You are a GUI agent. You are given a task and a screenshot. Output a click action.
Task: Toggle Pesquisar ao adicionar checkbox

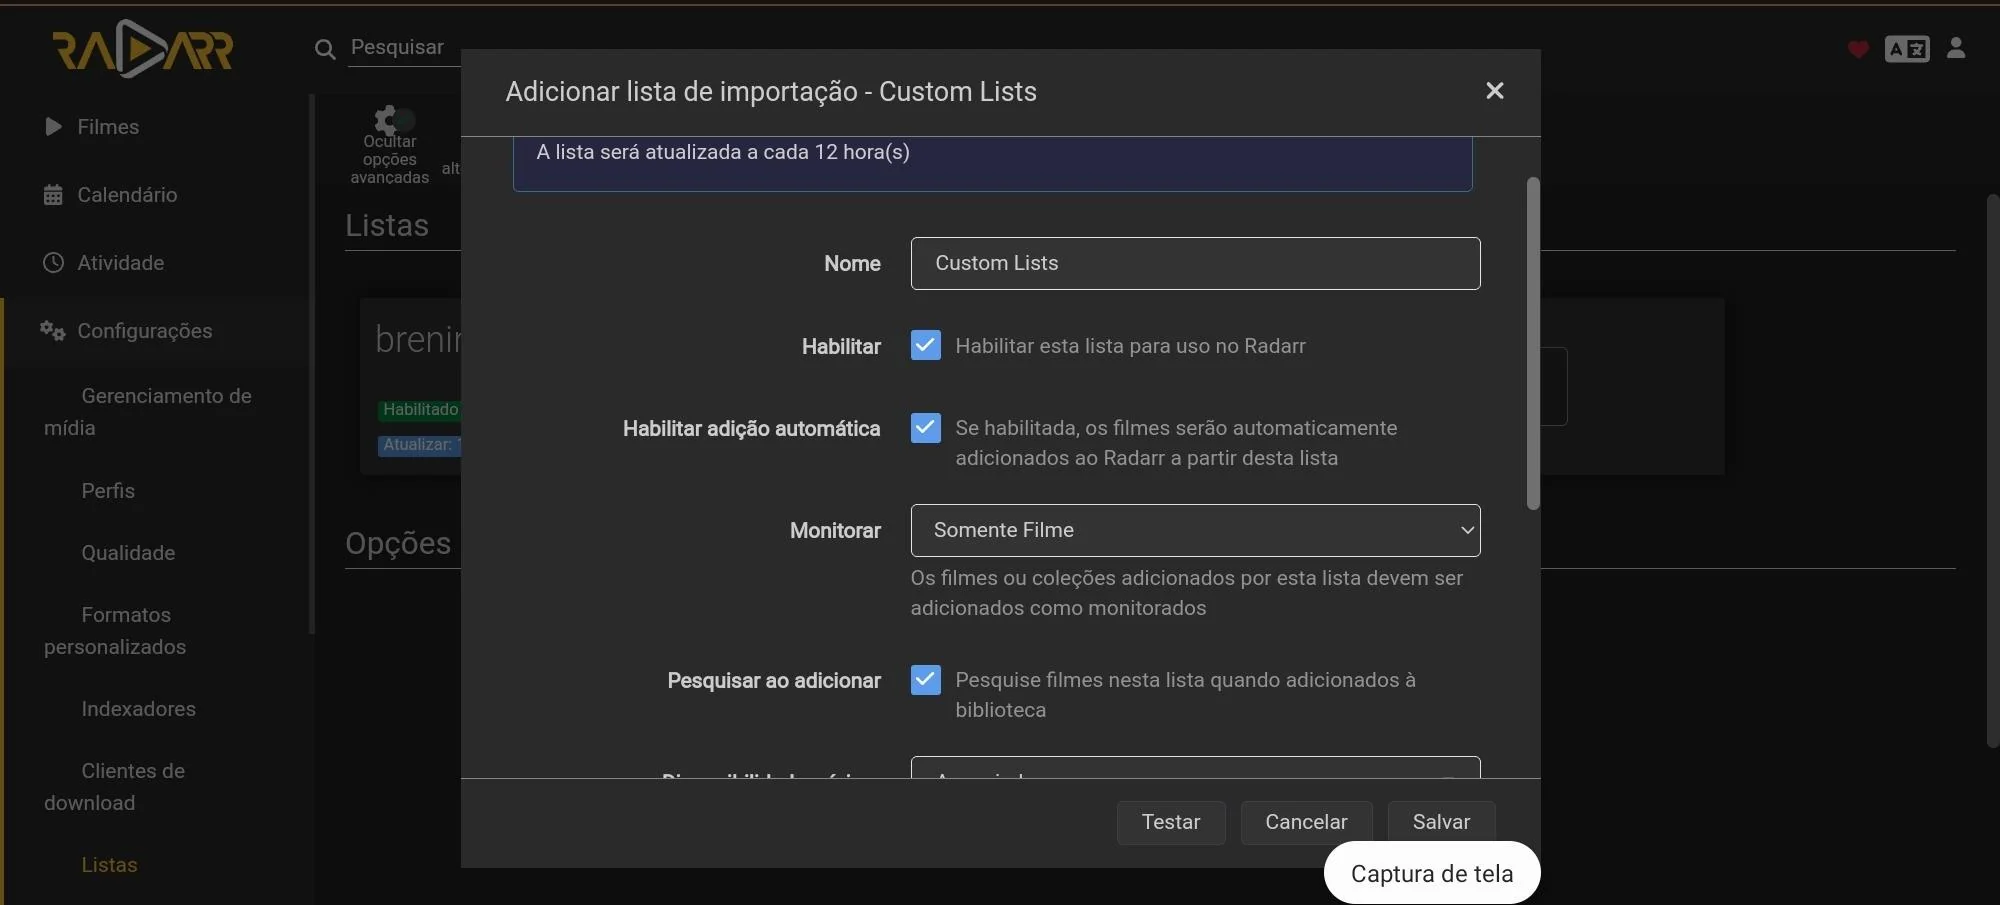pyautogui.click(x=925, y=680)
